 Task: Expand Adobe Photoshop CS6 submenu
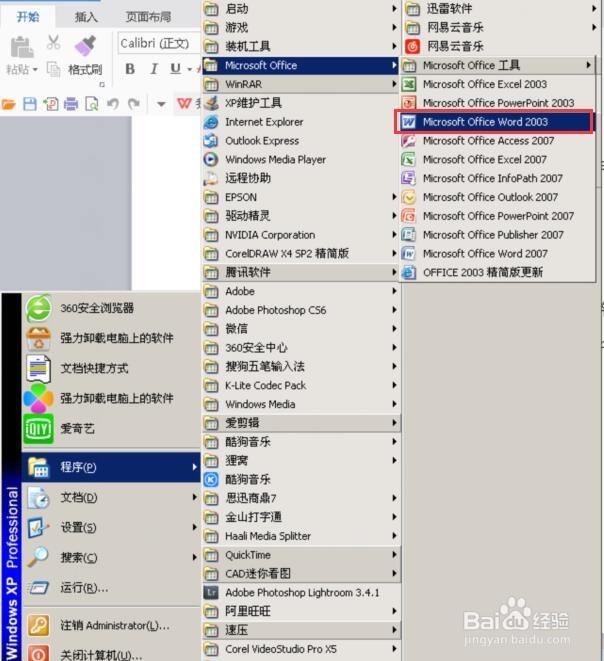point(300,310)
